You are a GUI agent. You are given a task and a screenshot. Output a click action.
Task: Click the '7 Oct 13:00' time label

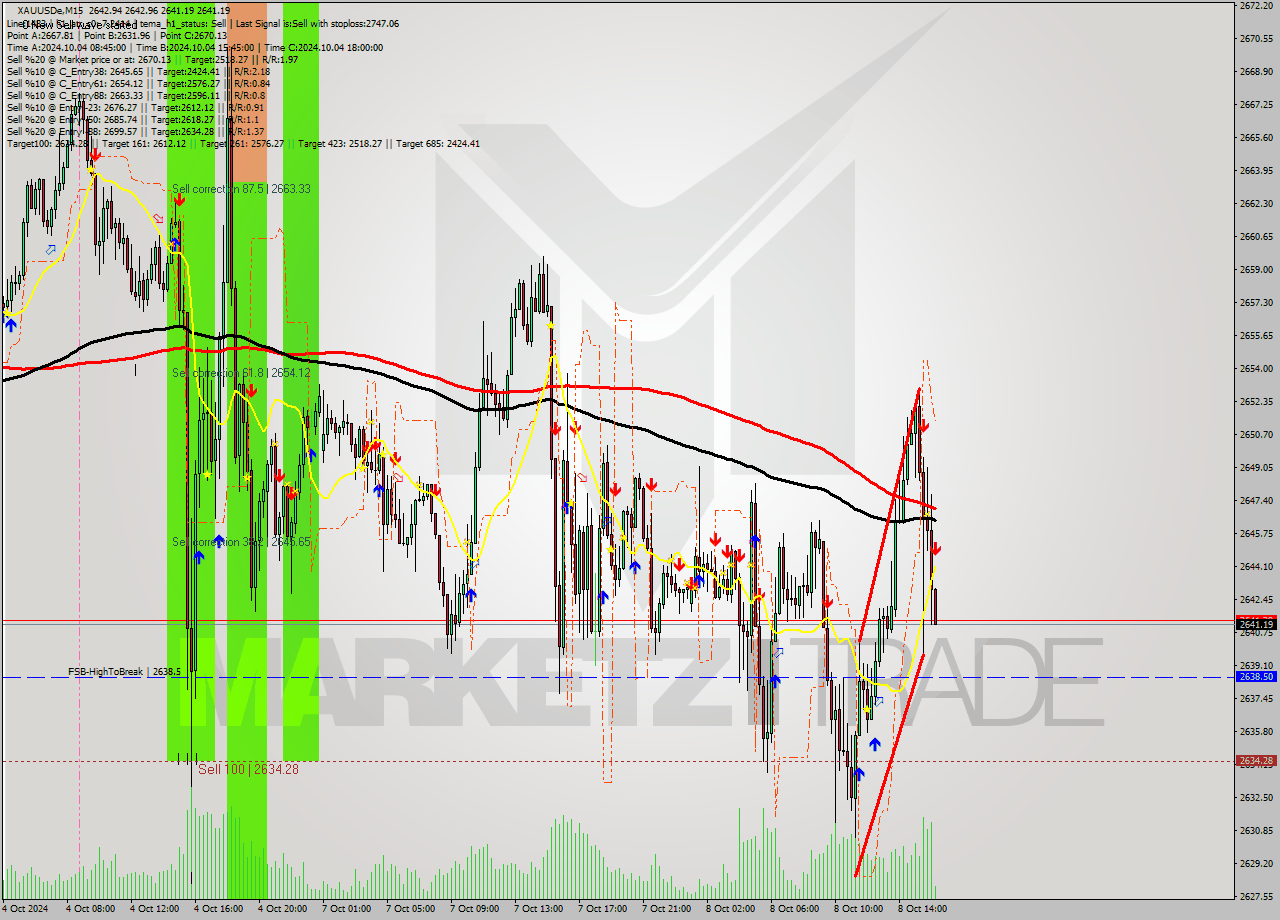pyautogui.click(x=539, y=909)
